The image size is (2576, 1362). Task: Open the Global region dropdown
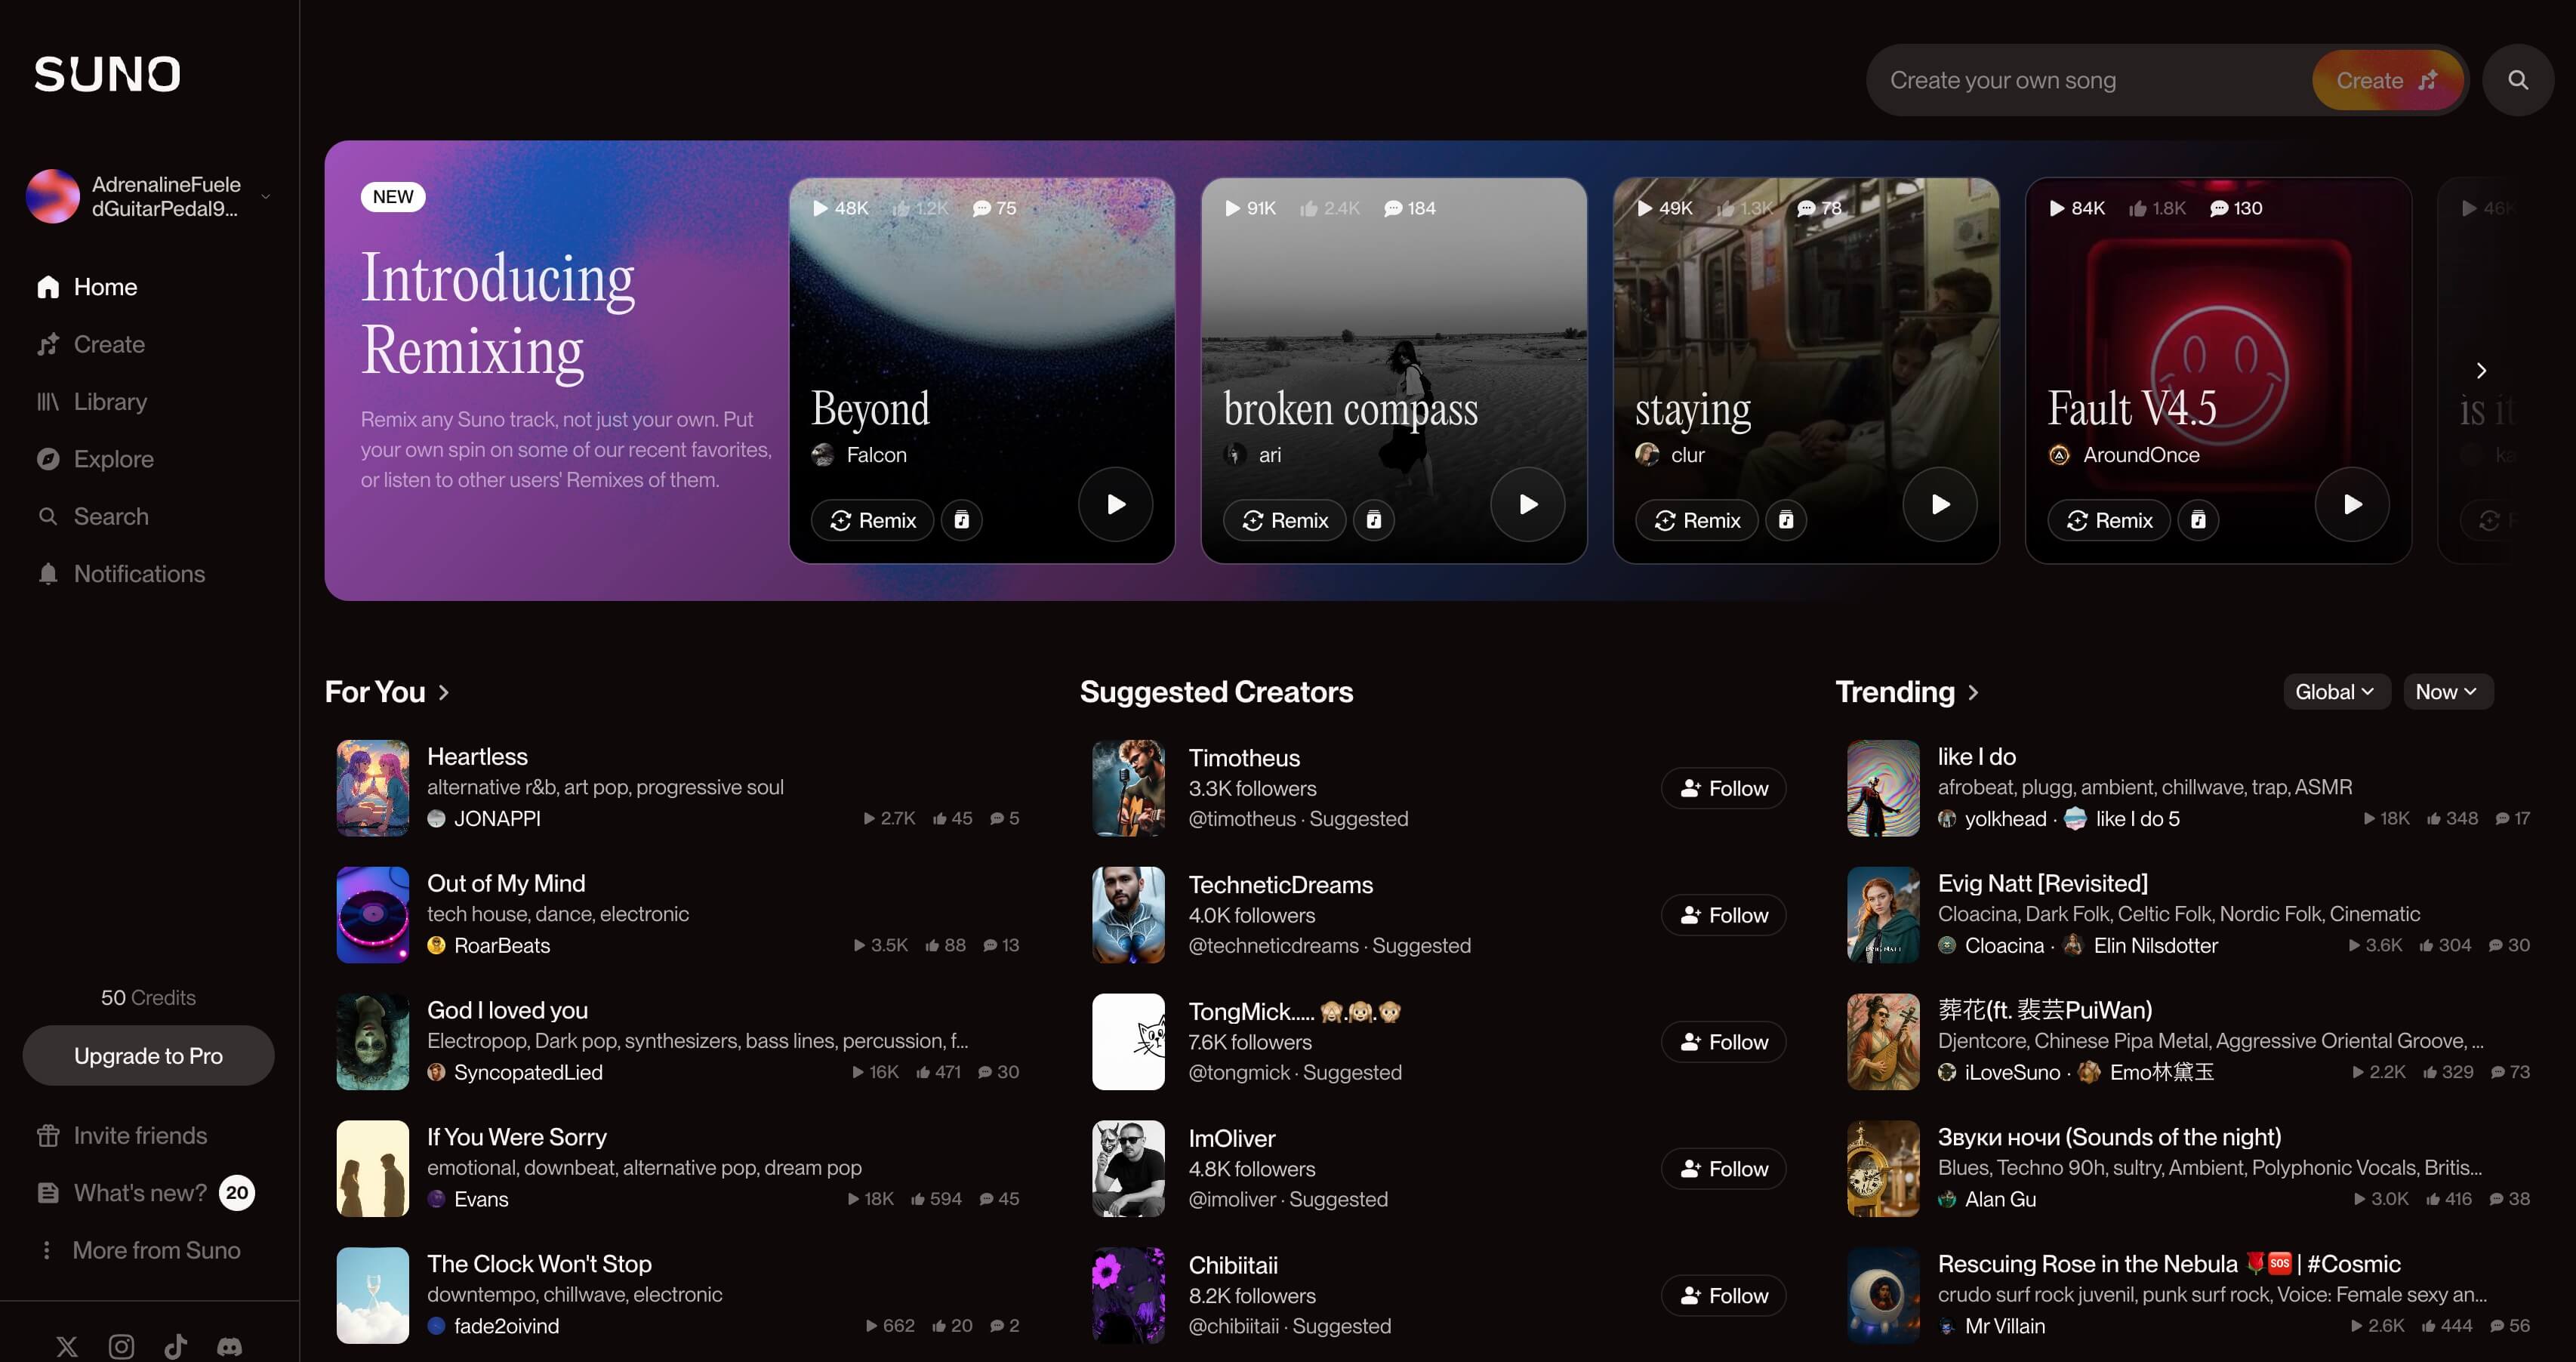point(2334,692)
